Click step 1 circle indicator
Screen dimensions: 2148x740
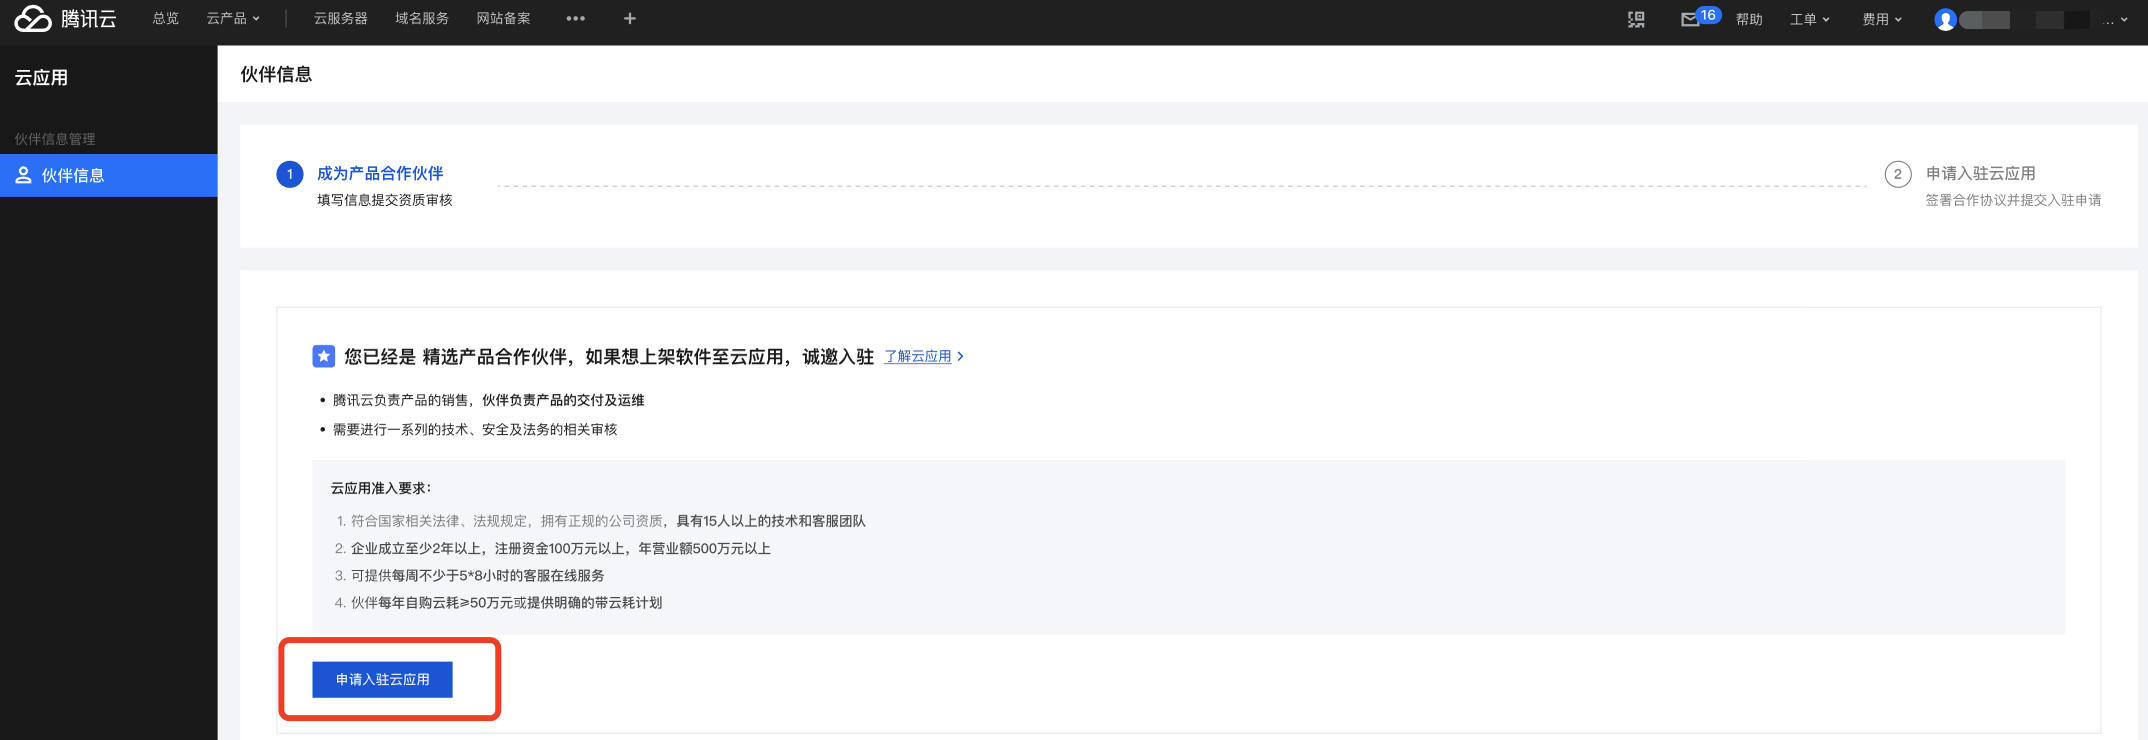tap(290, 174)
